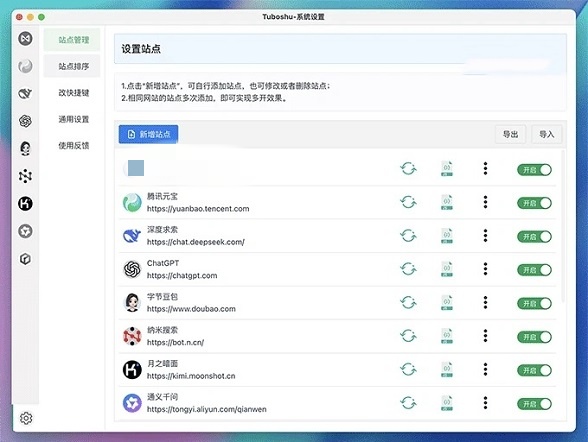588x442 pixels.
Task: Click the 导入 button
Action: click(546, 134)
